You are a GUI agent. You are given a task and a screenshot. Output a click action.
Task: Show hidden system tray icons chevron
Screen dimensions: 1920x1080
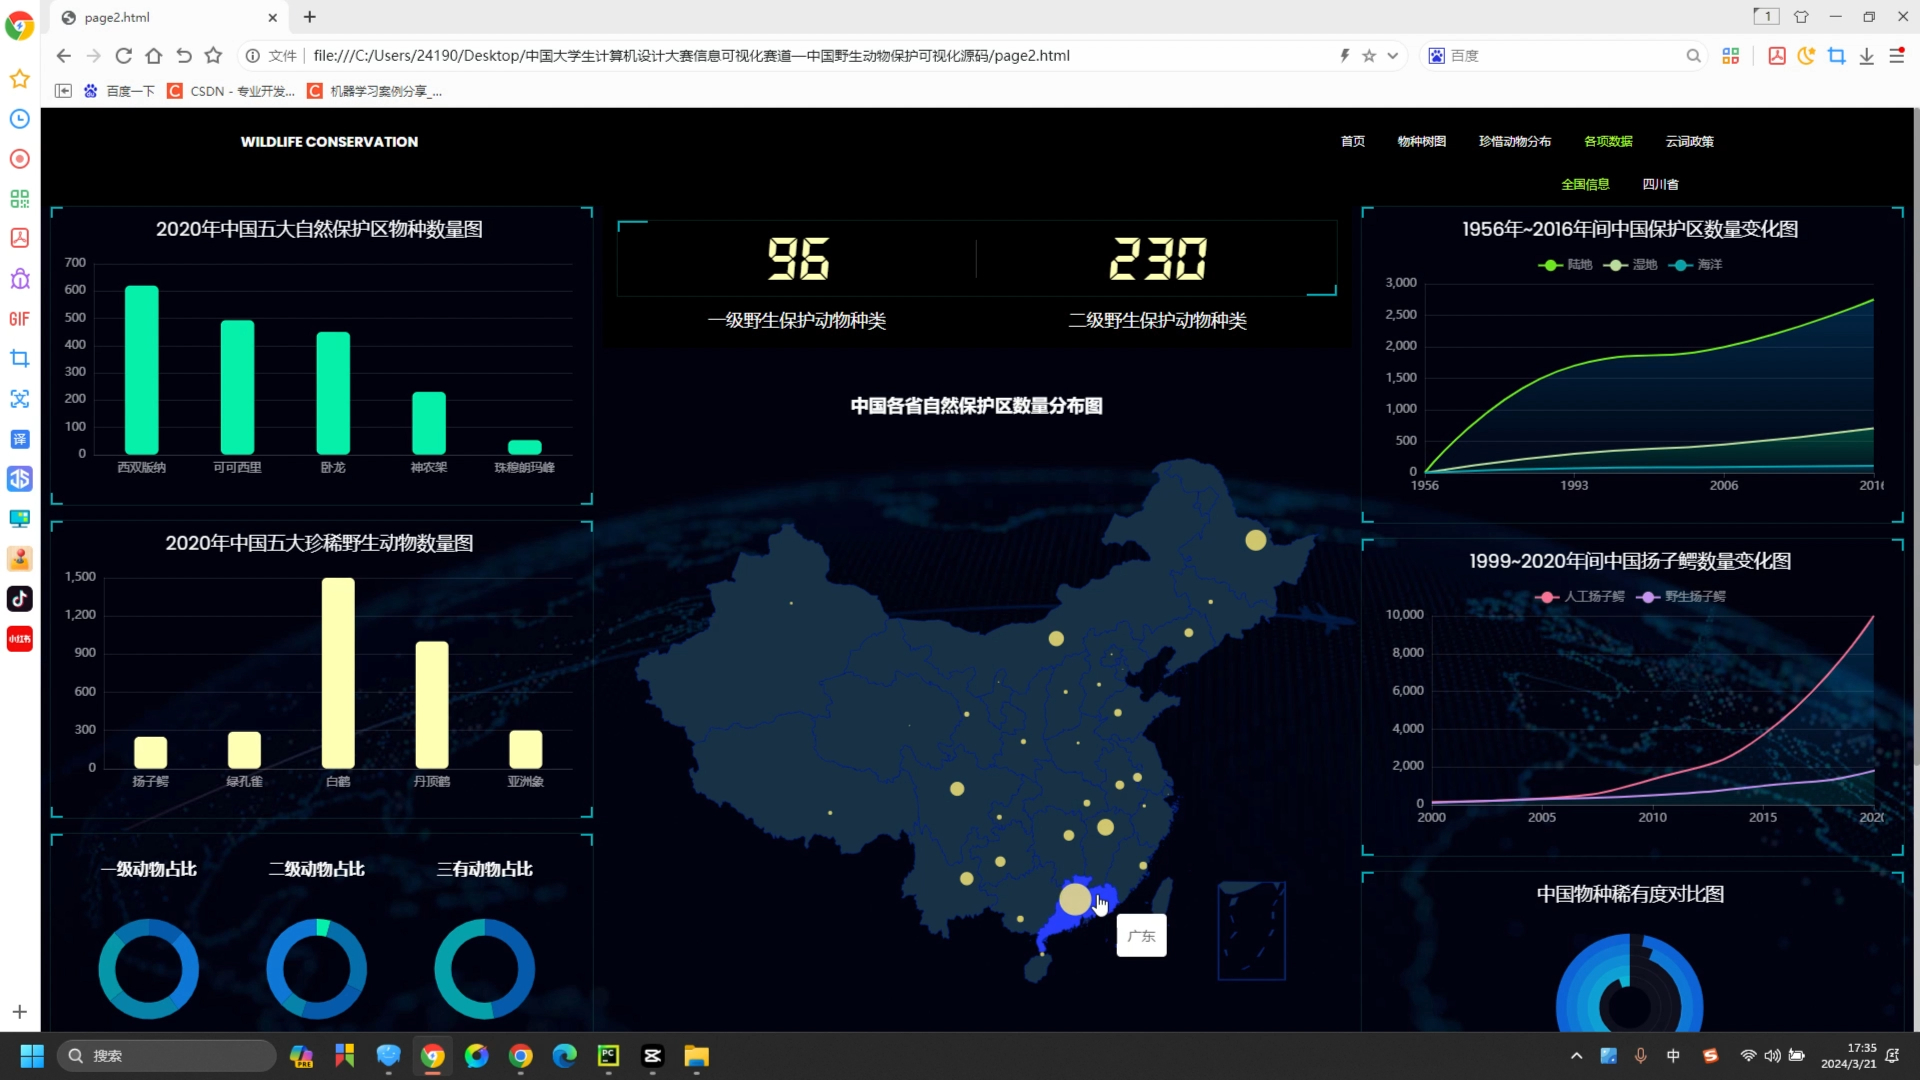point(1577,1056)
